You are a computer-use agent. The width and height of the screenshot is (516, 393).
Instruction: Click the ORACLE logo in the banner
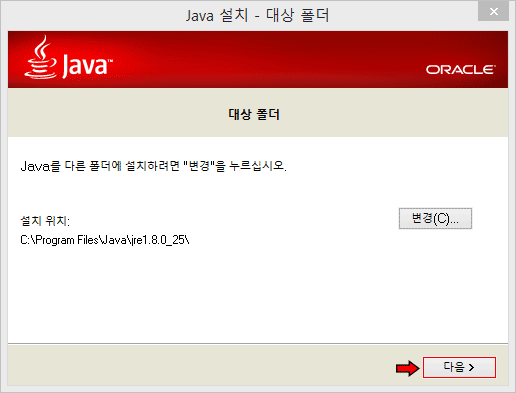pyautogui.click(x=461, y=70)
